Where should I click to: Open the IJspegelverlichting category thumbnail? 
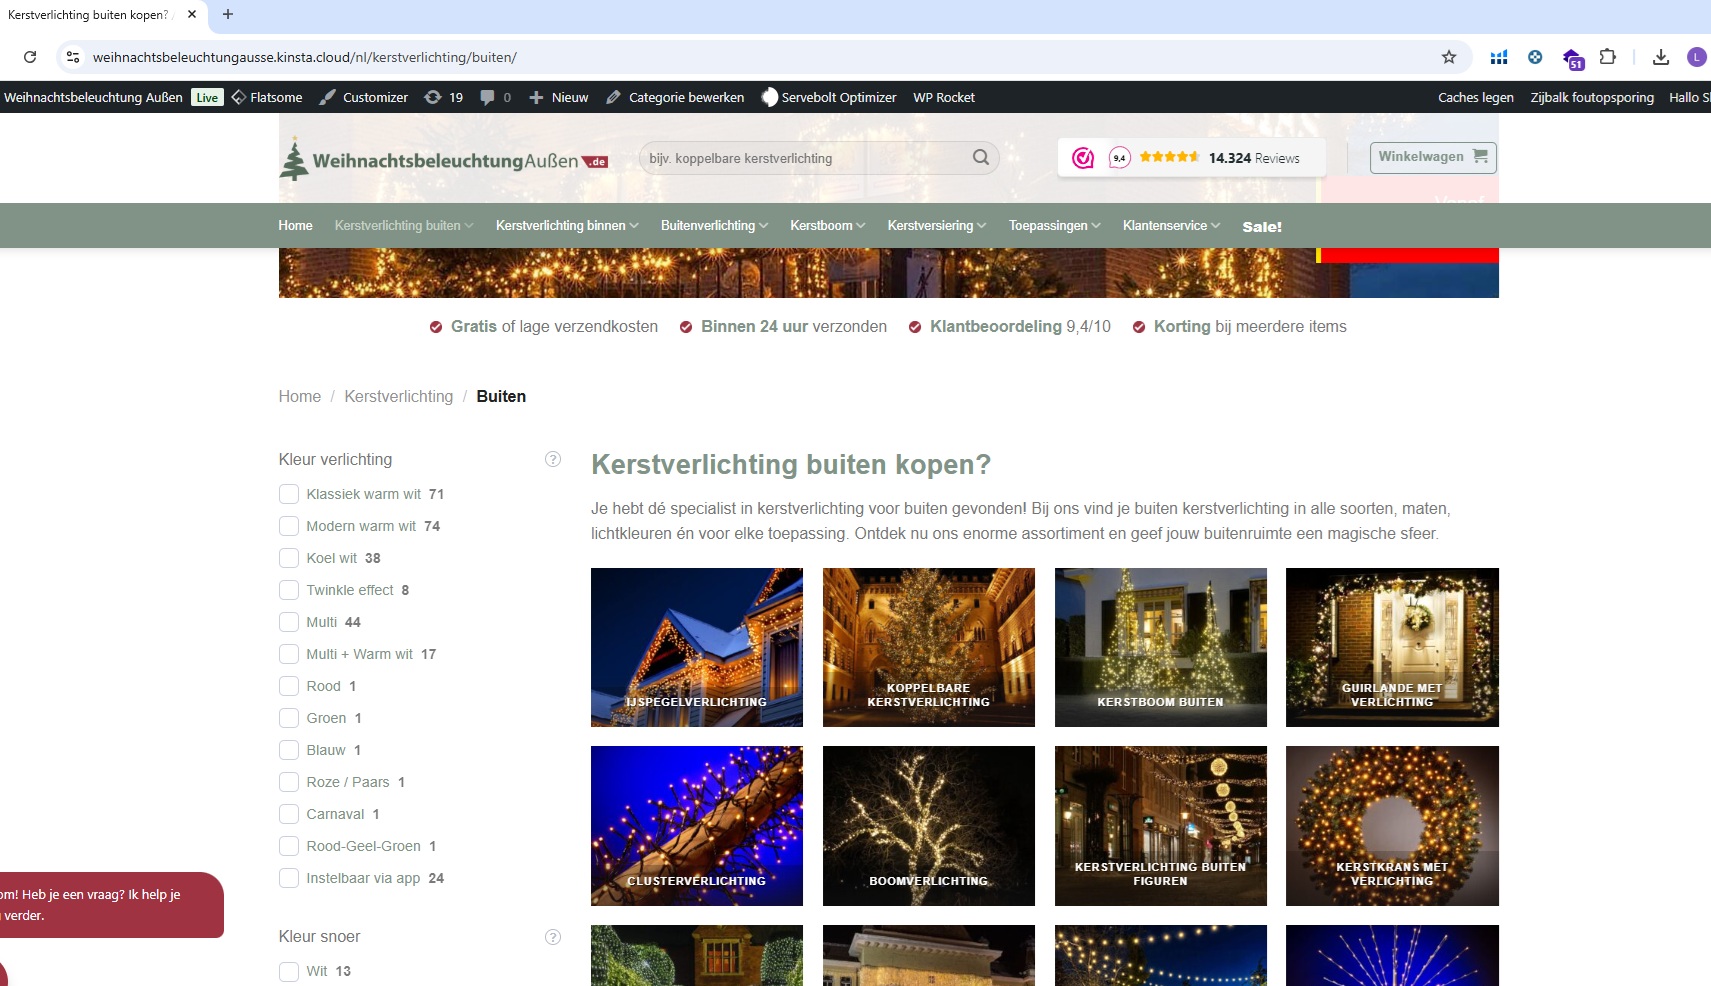696,647
